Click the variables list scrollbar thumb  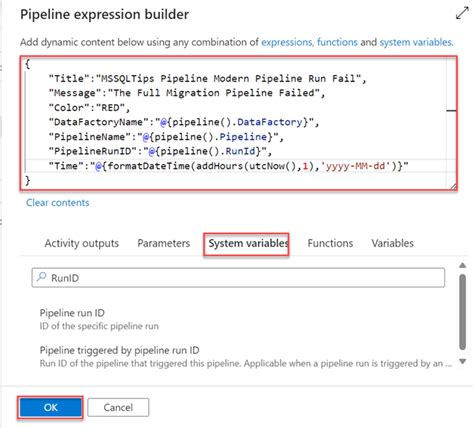point(462,312)
